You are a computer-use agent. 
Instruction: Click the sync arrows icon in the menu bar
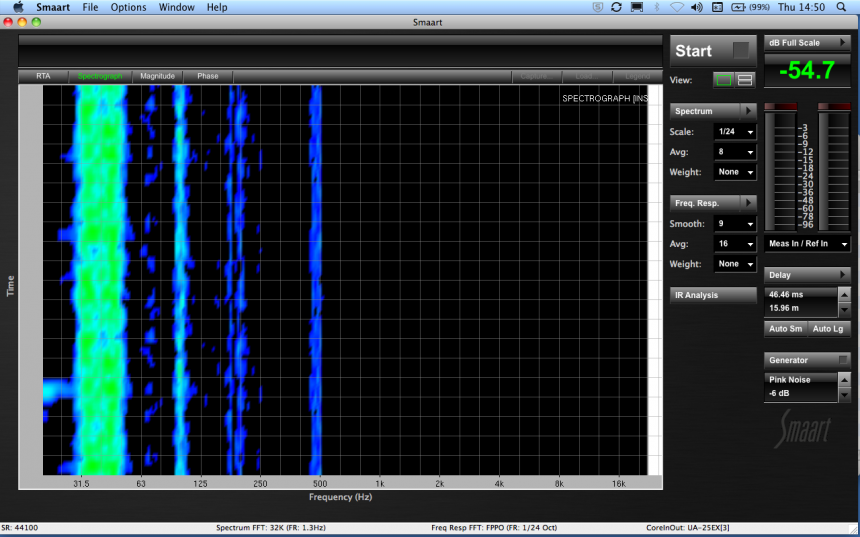click(x=616, y=7)
